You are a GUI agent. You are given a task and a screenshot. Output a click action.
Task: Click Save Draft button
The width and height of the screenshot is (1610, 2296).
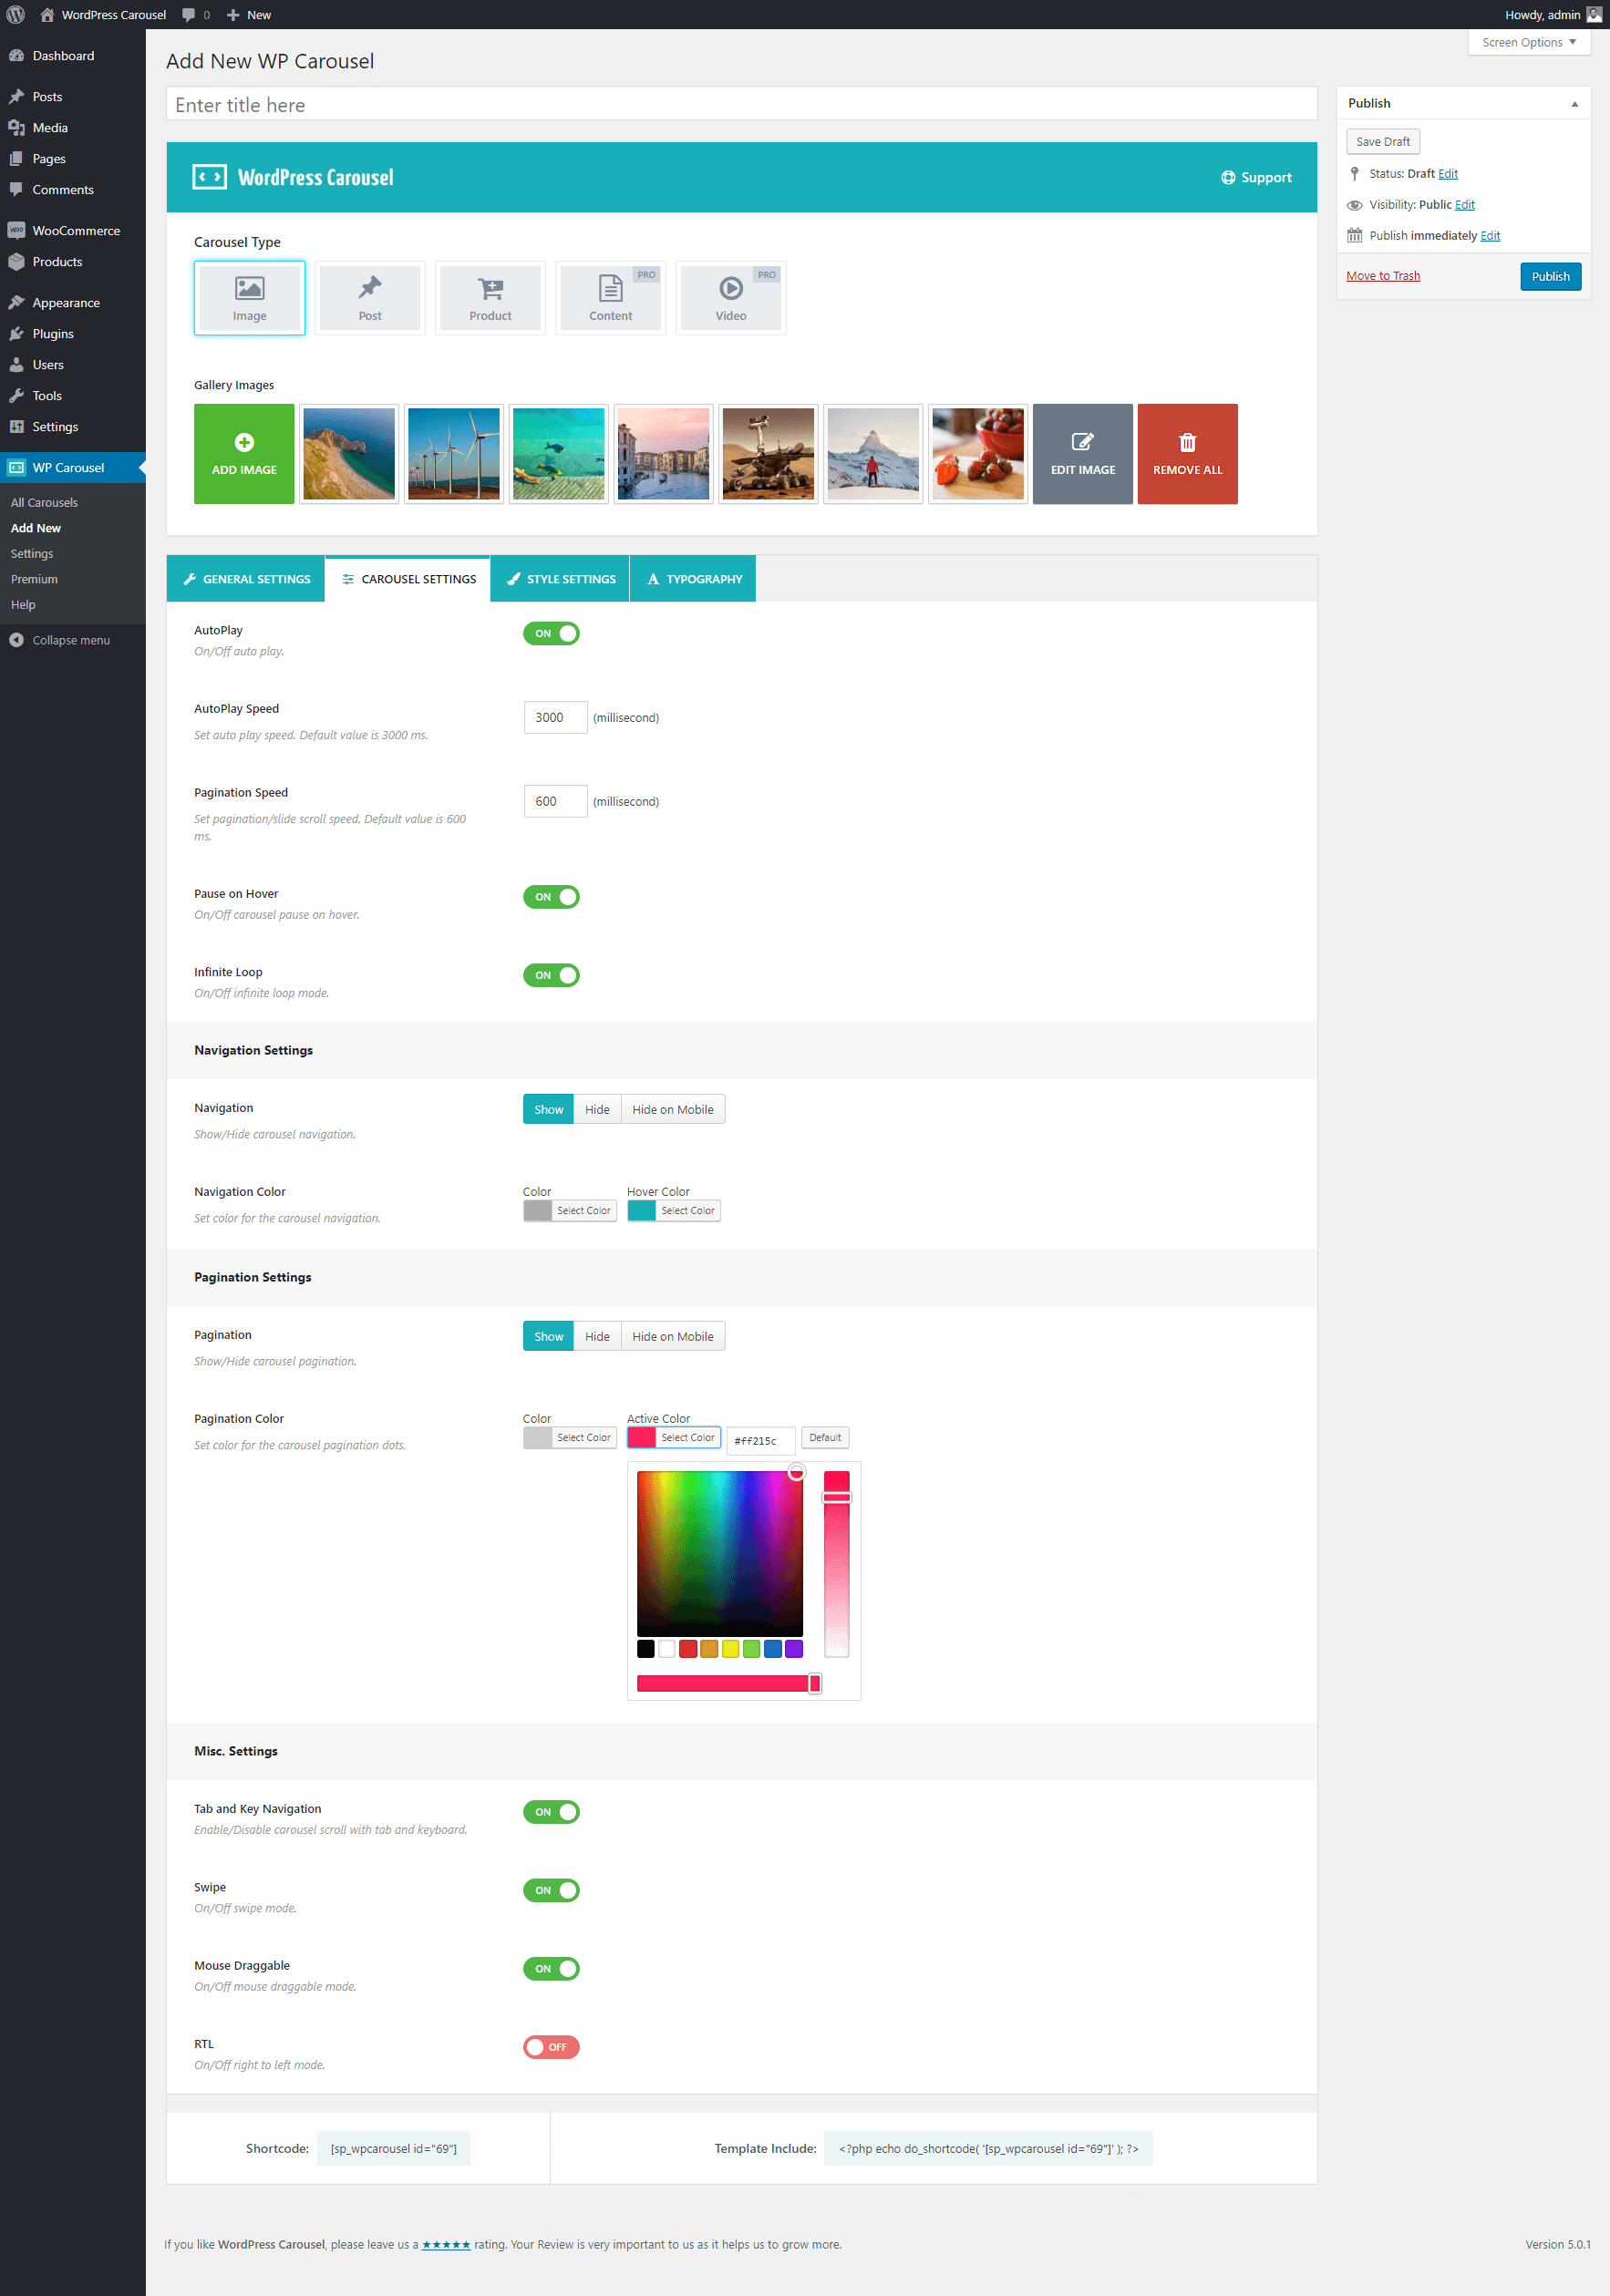click(x=1383, y=142)
